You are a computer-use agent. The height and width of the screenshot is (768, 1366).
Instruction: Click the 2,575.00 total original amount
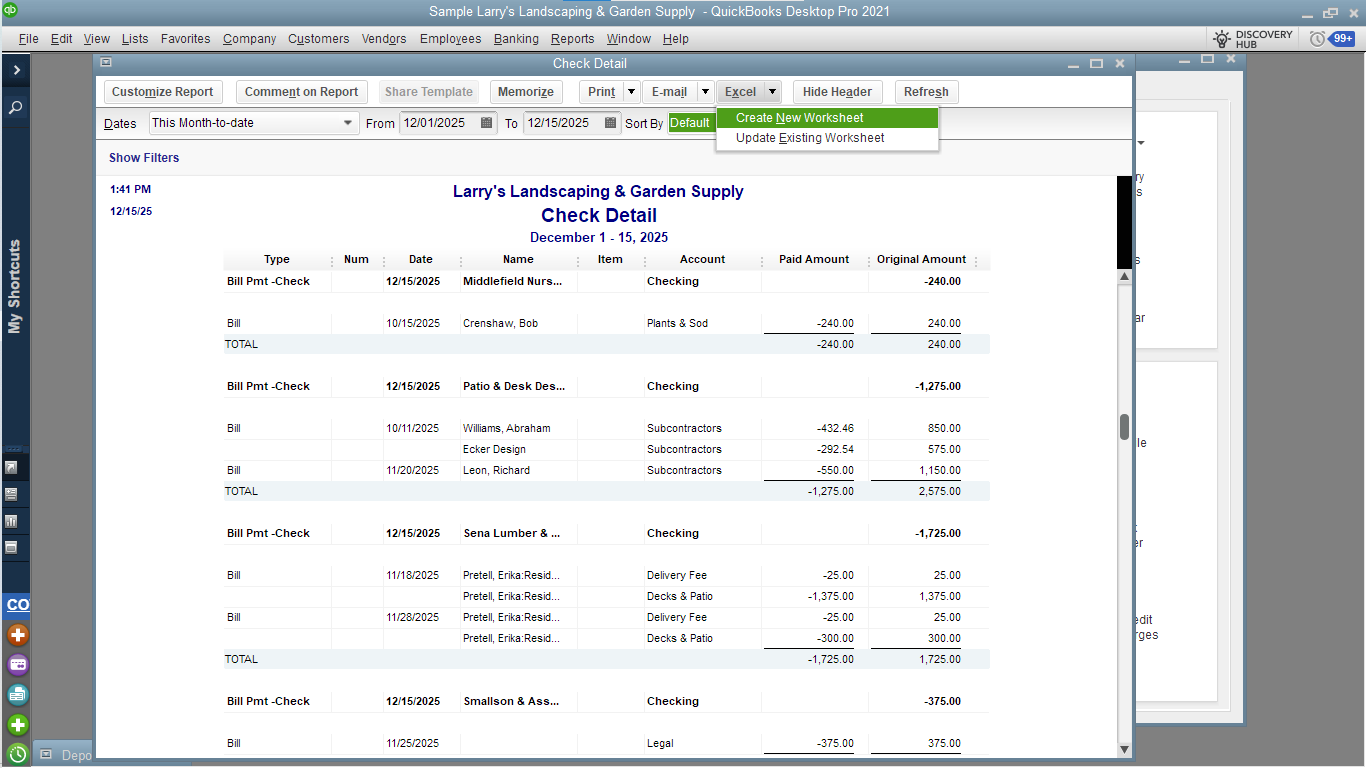click(938, 492)
